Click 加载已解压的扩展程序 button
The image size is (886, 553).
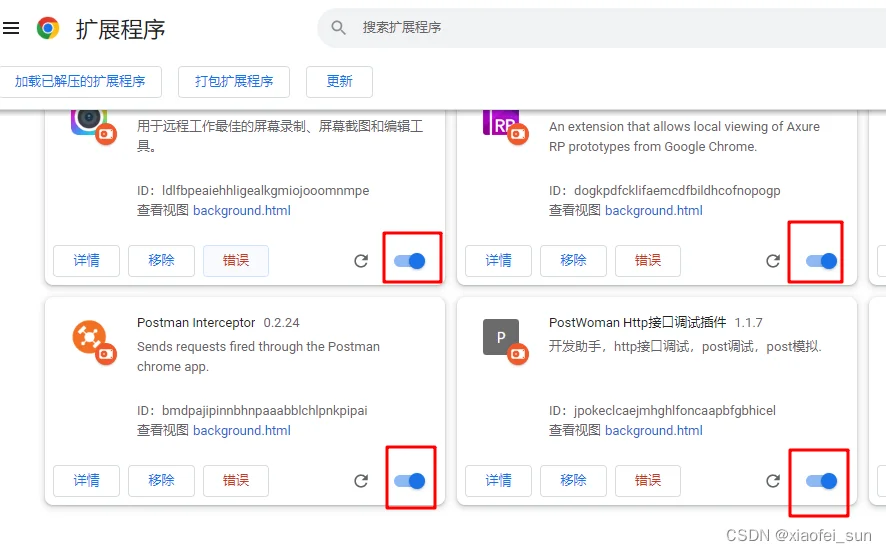pyautogui.click(x=80, y=81)
